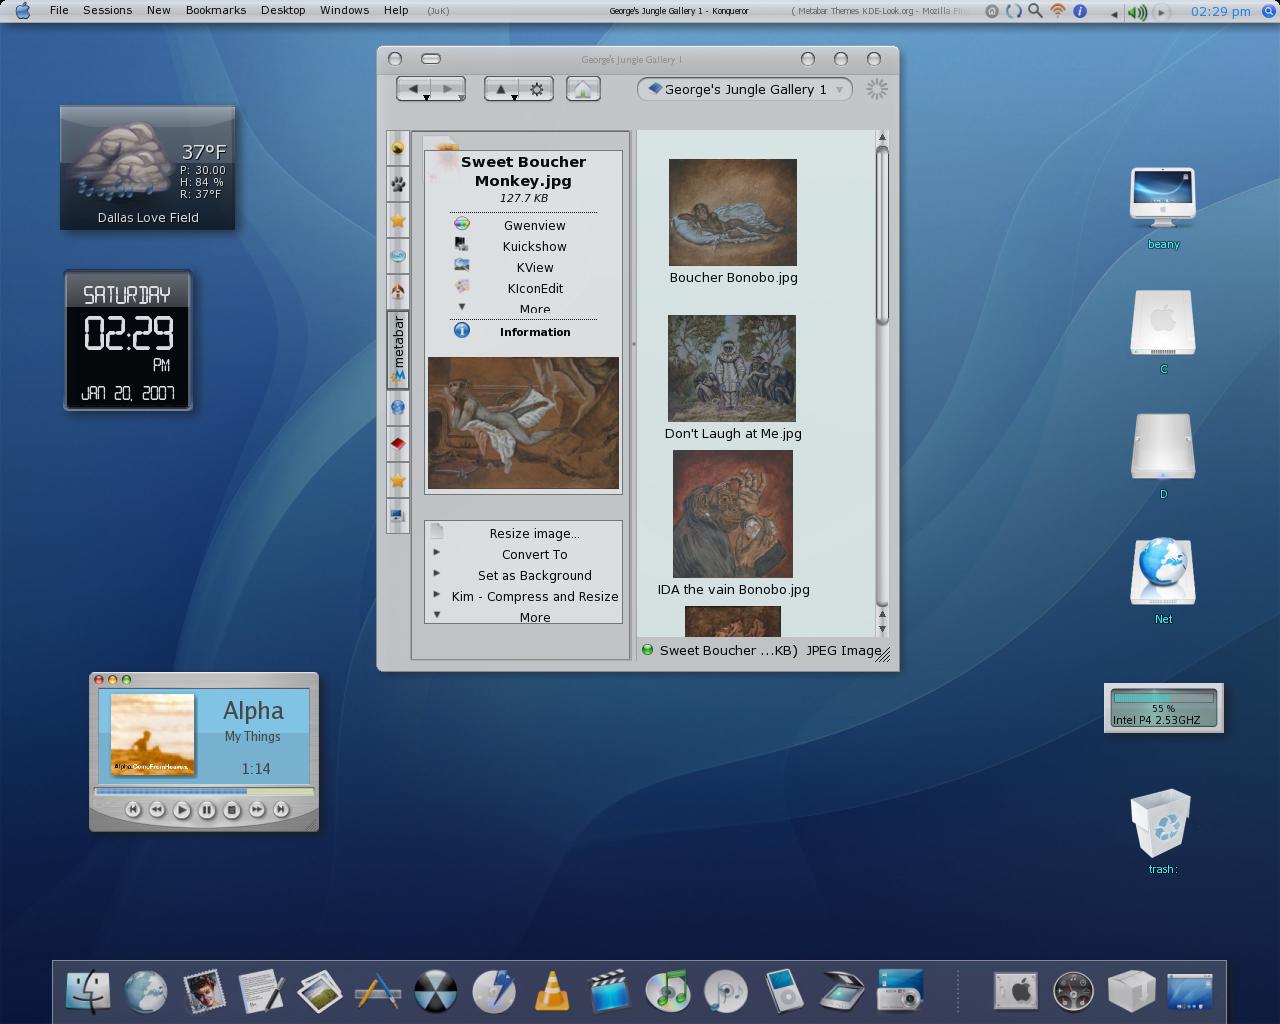Open the Help menu

[396, 10]
